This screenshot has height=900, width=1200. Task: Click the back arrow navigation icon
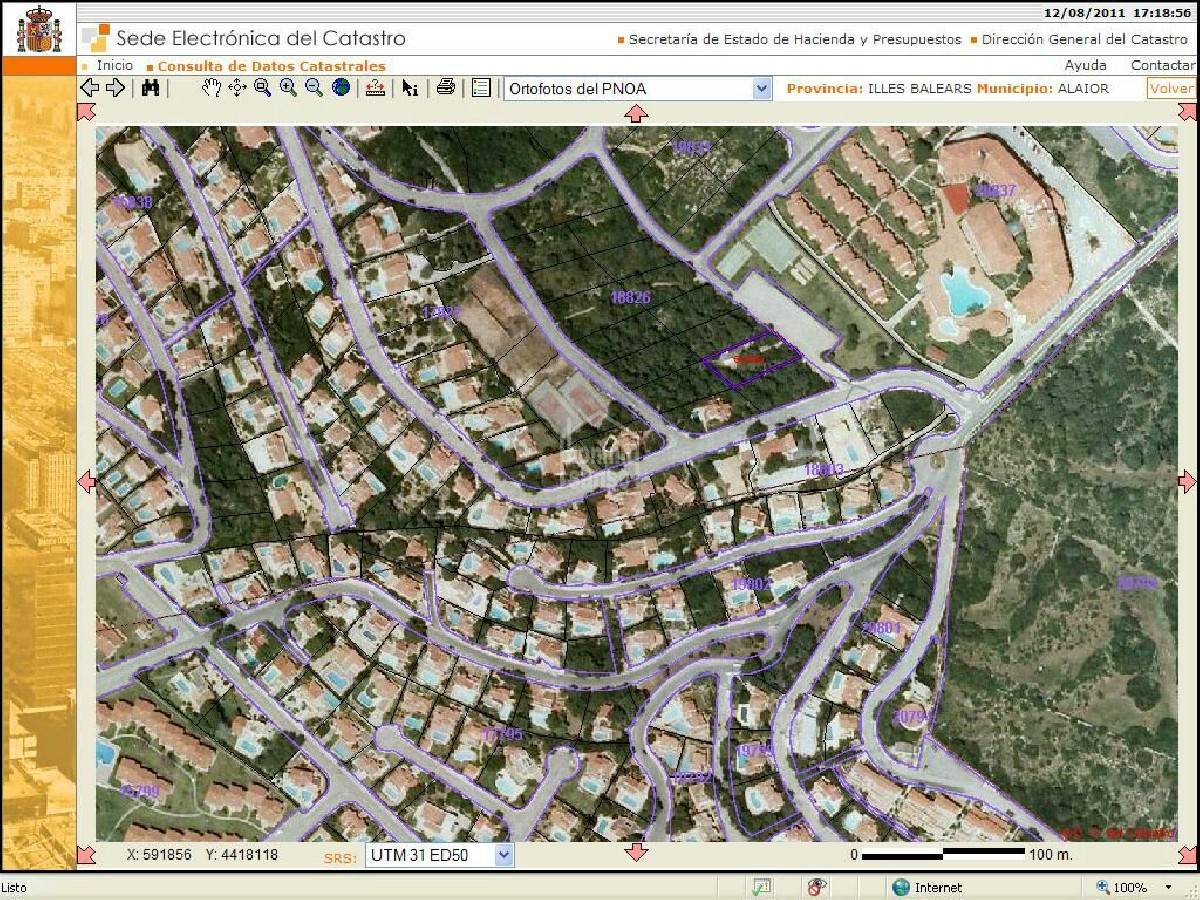(89, 88)
